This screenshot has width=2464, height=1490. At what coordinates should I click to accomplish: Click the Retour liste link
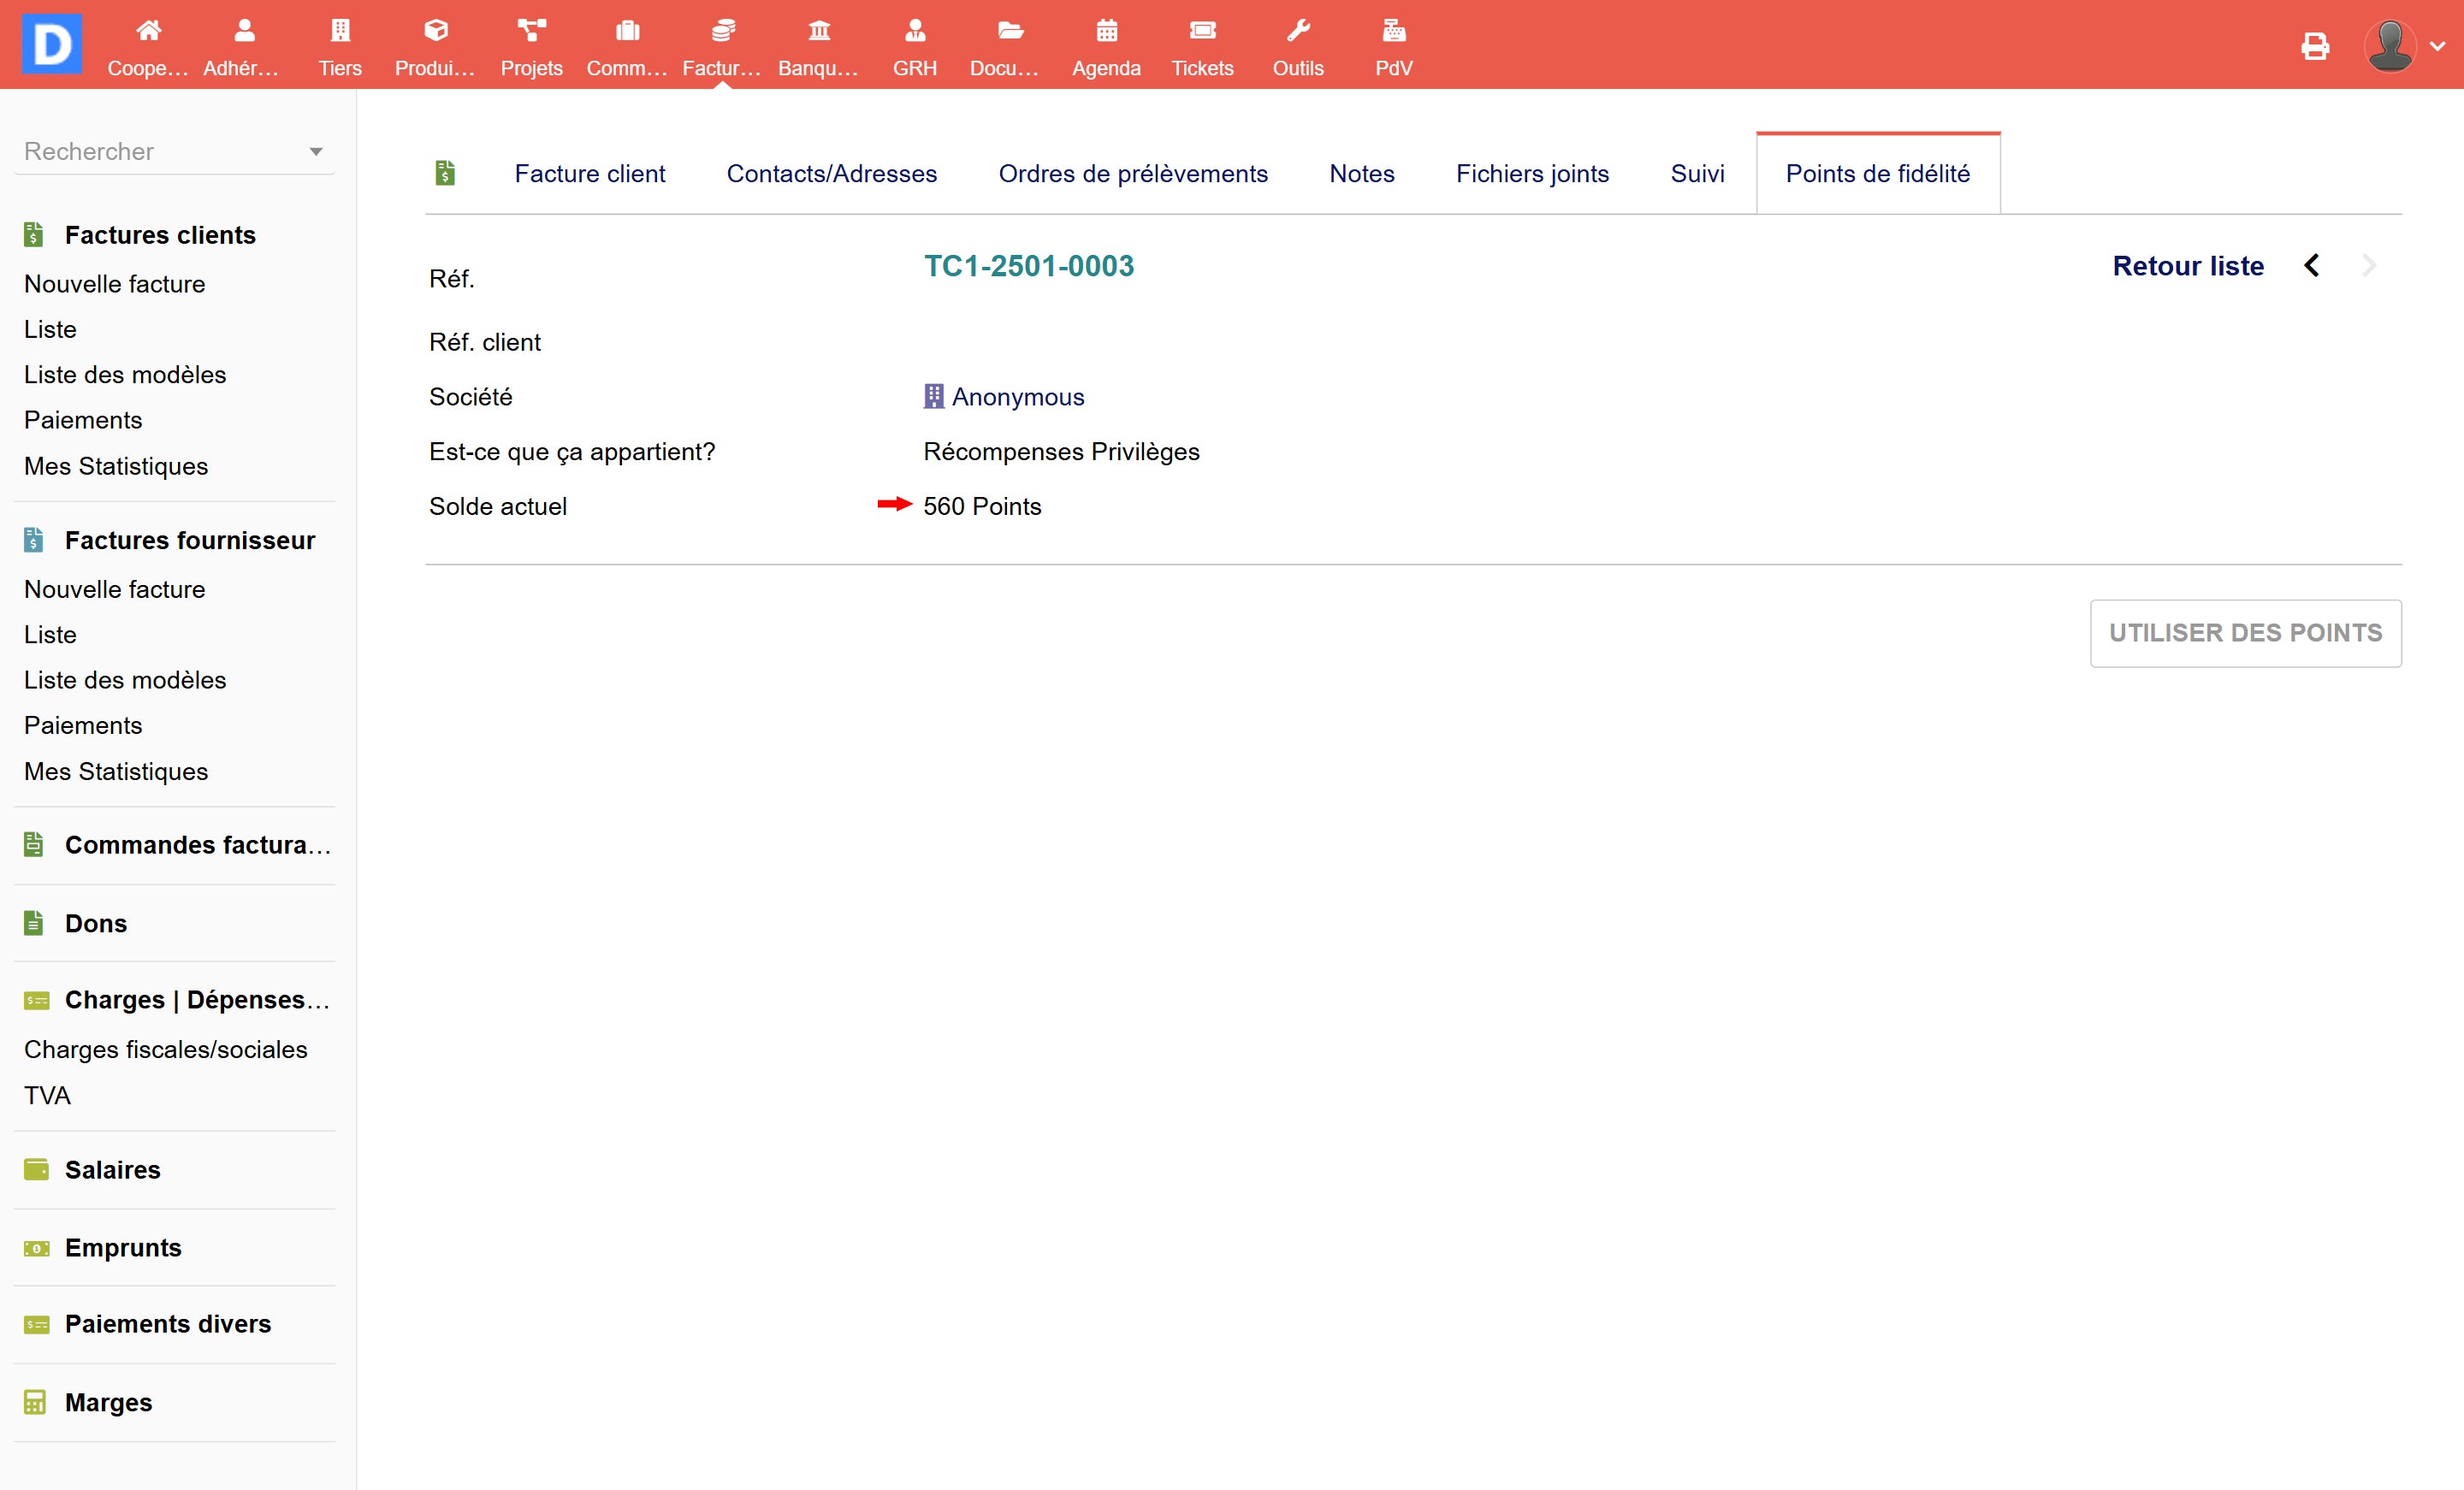click(2187, 266)
